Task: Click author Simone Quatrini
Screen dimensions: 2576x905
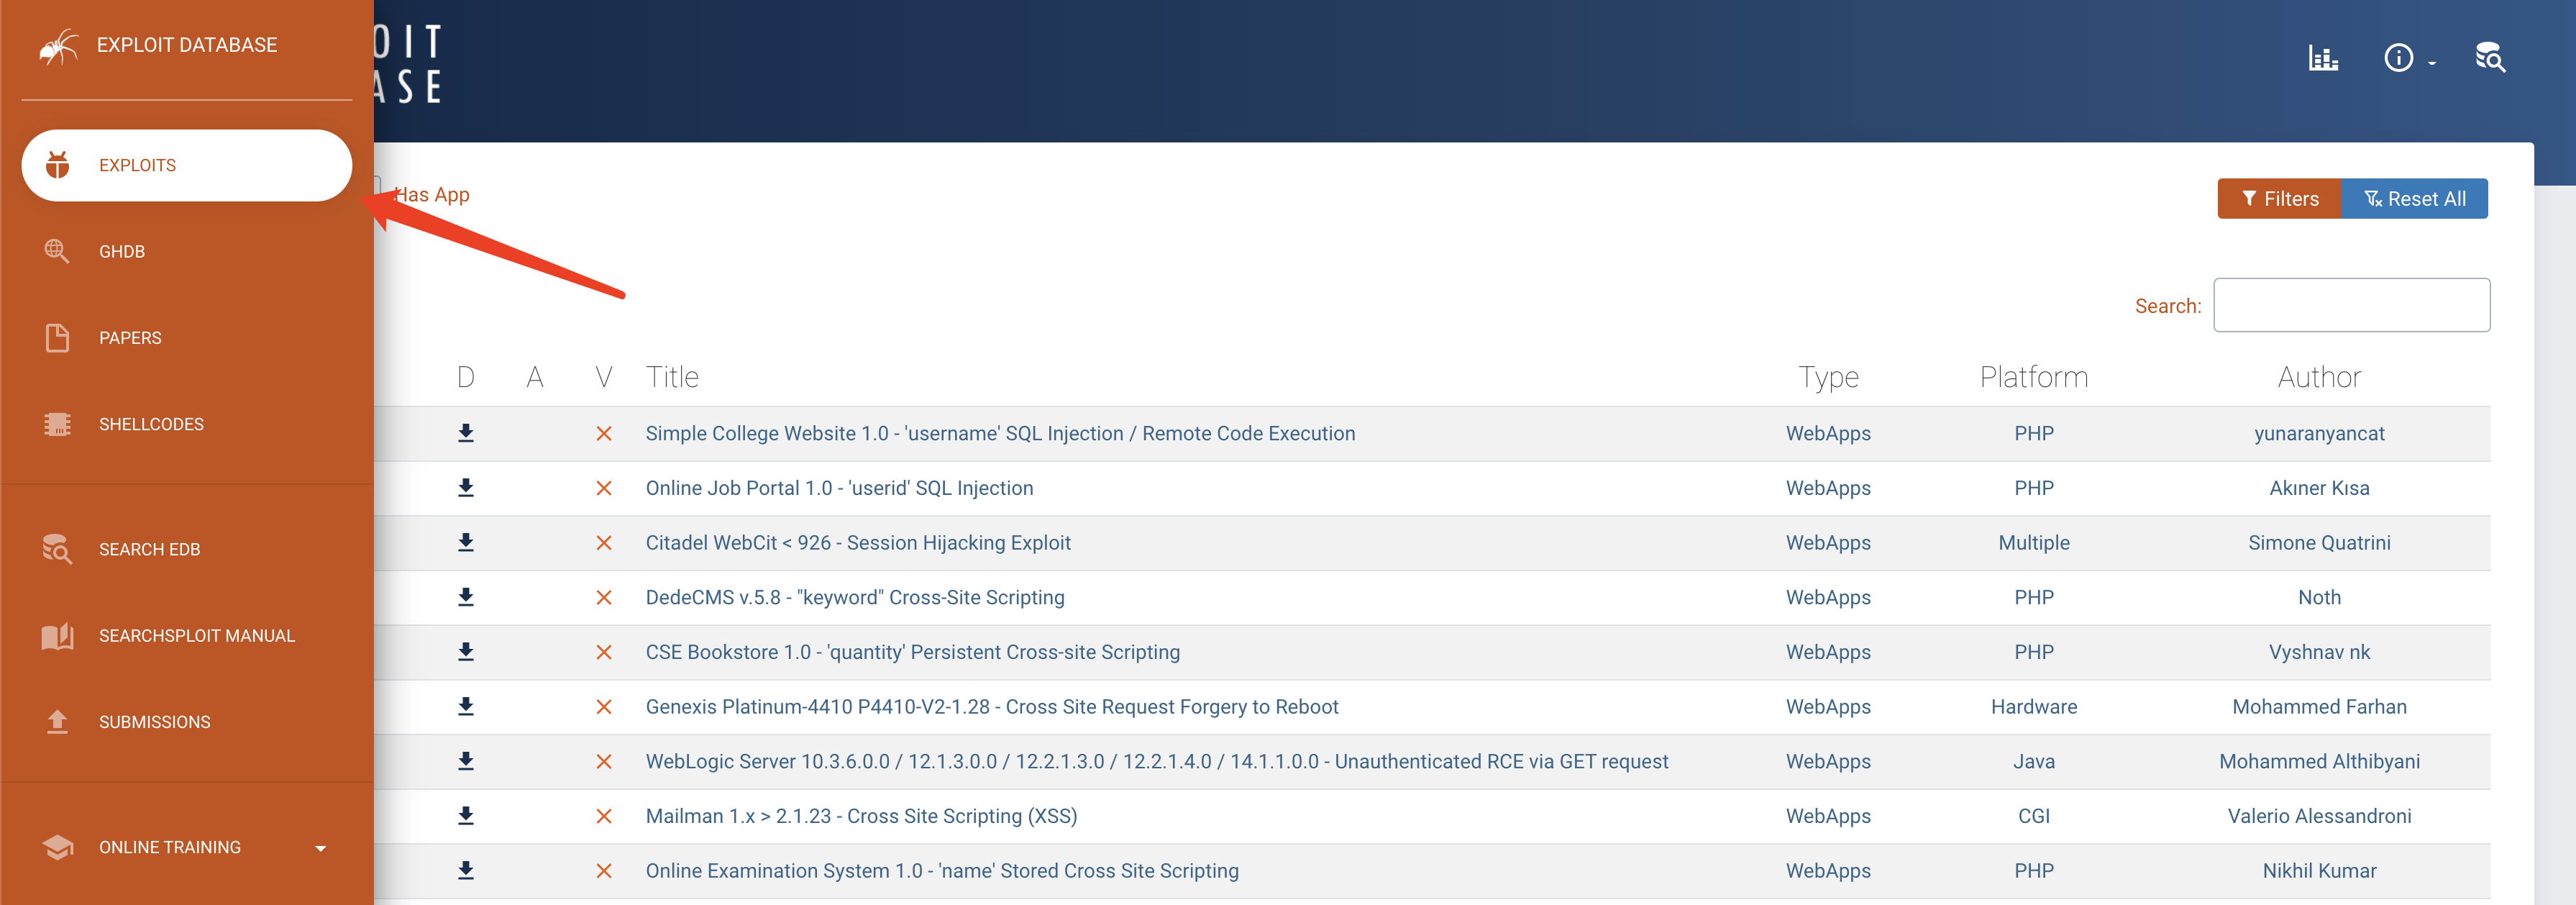Action: (2319, 542)
